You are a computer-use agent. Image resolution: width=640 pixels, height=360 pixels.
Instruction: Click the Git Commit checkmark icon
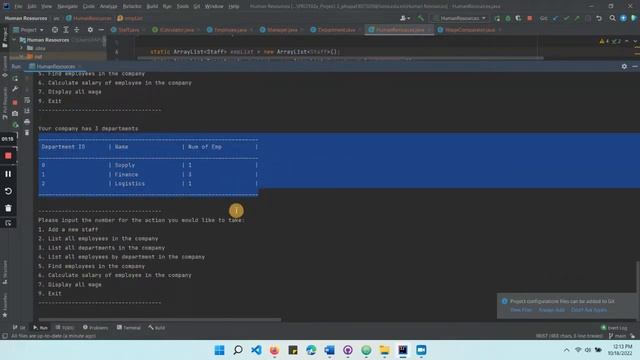tap(566, 18)
